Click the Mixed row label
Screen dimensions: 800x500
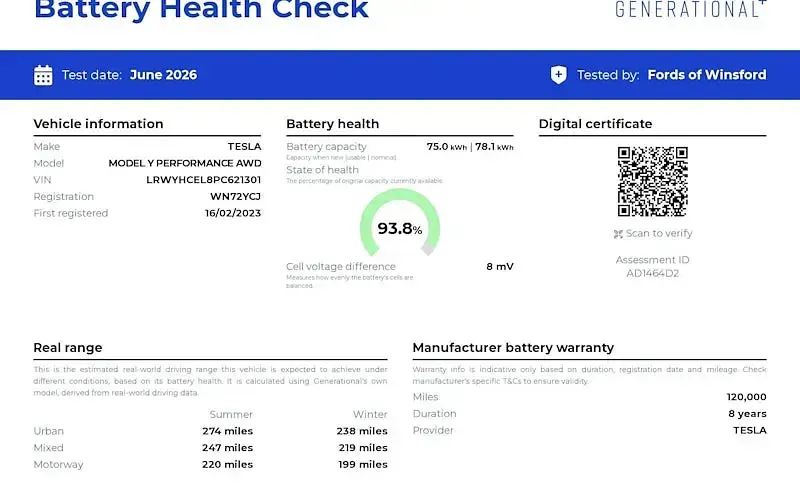(x=48, y=448)
